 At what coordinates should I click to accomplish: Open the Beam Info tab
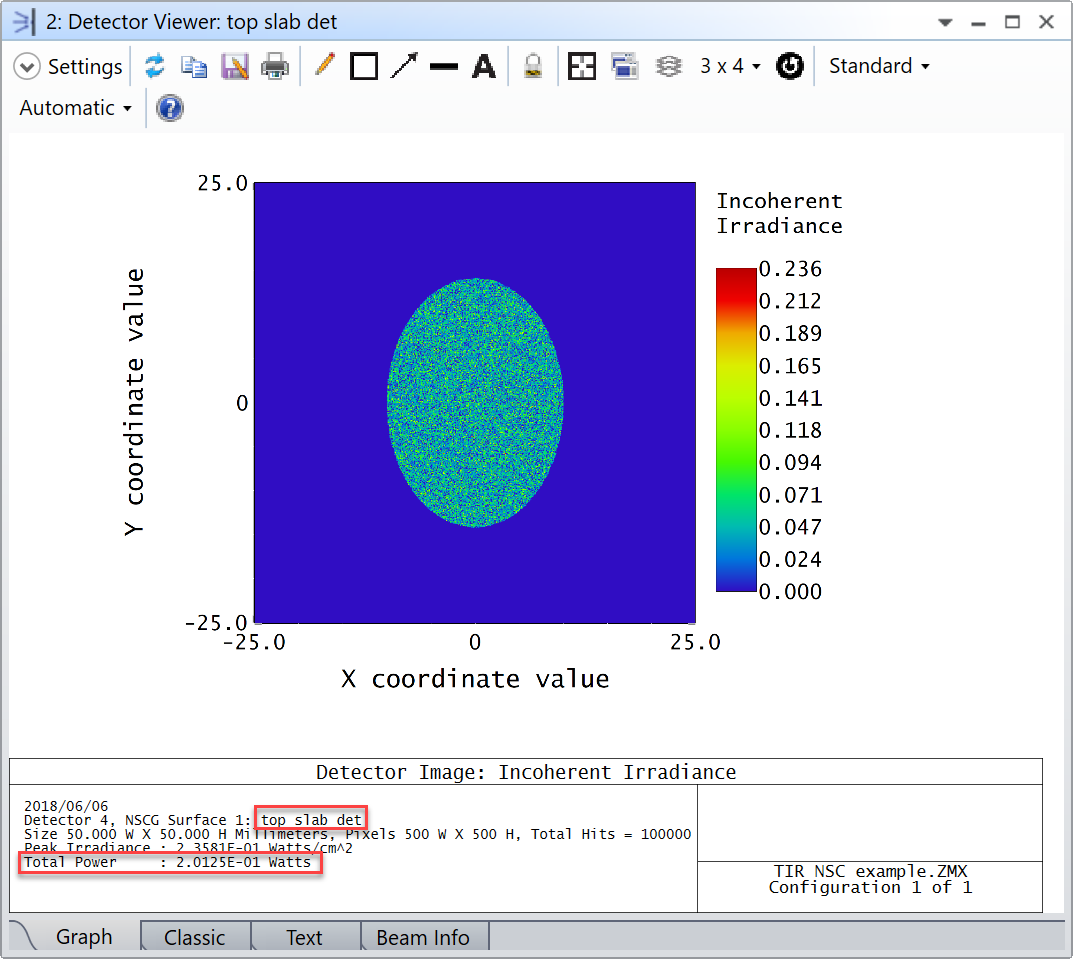click(423, 937)
